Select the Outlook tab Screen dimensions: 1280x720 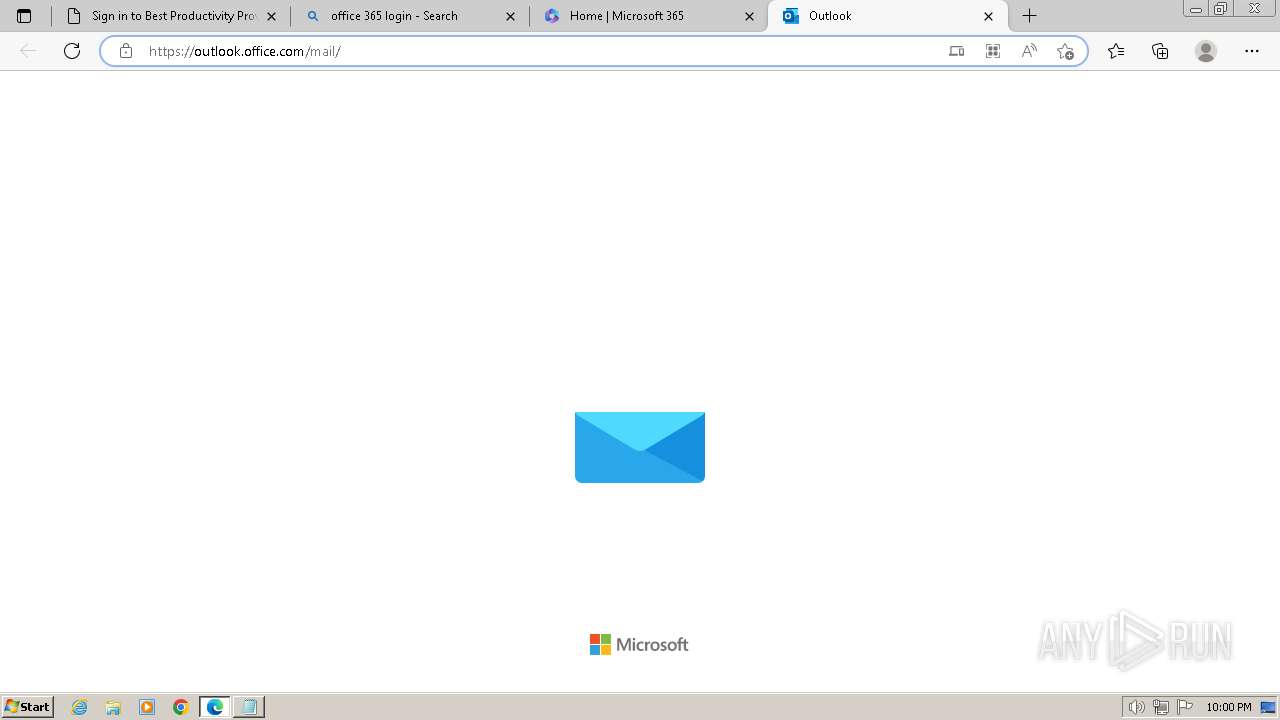[x=888, y=16]
